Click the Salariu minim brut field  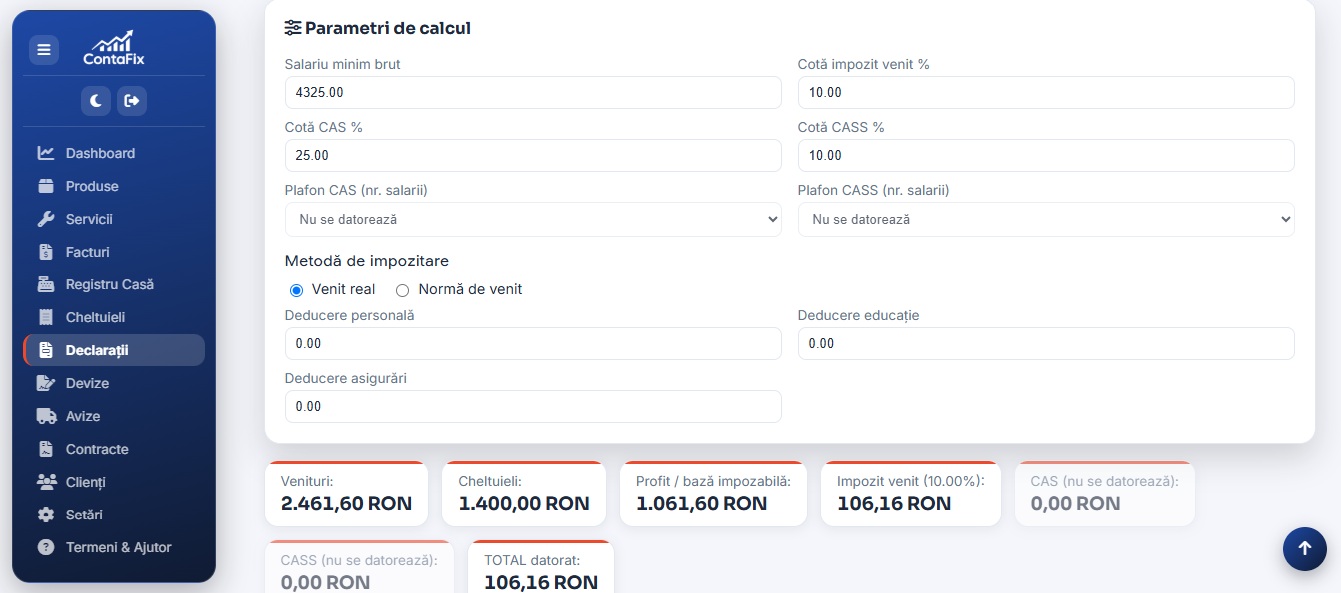533,92
